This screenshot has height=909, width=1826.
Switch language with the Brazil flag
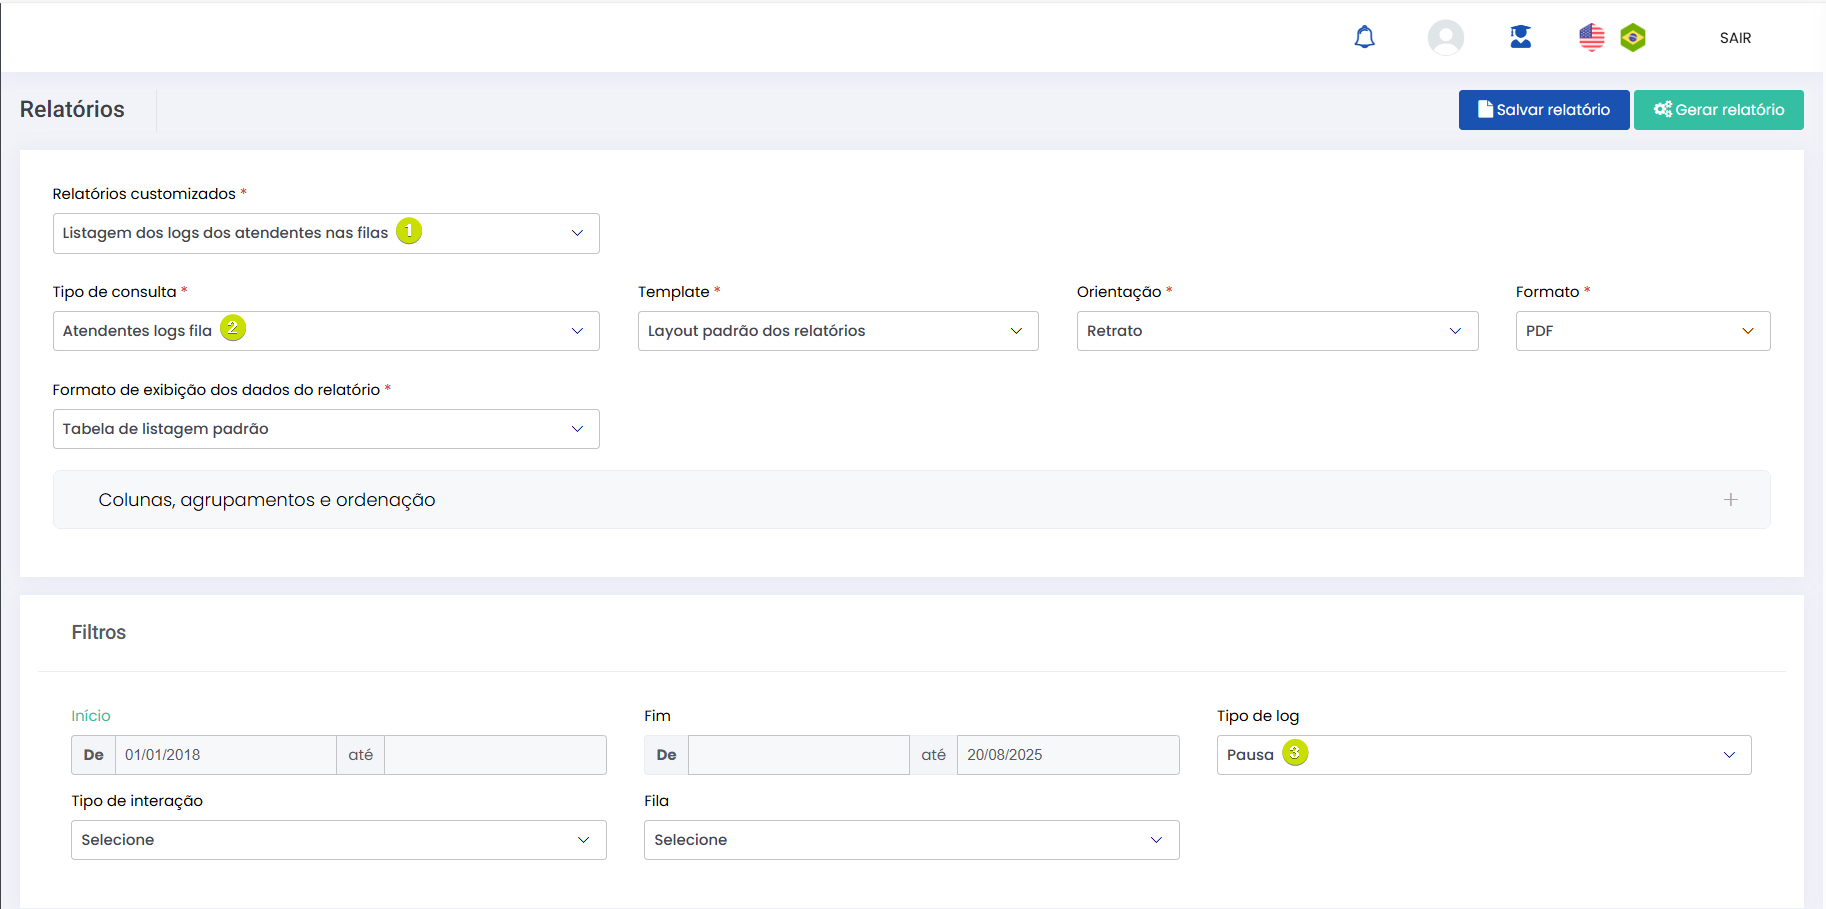pyautogui.click(x=1633, y=38)
